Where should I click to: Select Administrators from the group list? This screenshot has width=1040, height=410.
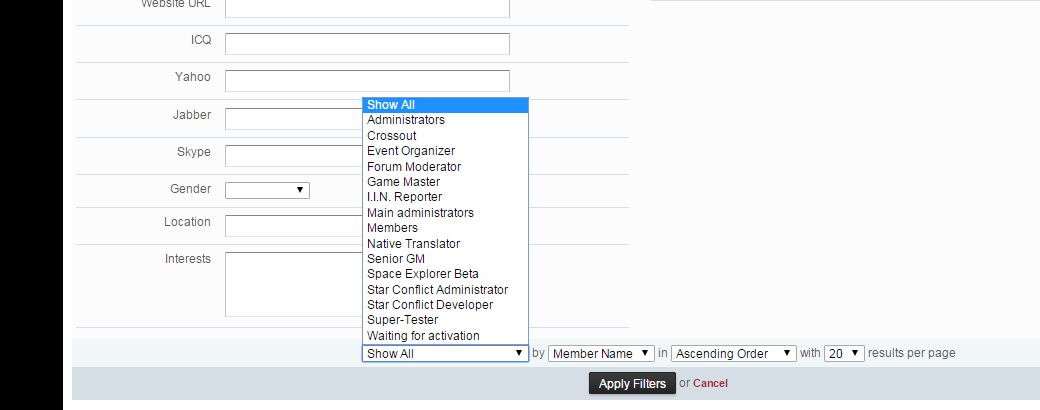pyautogui.click(x=405, y=120)
